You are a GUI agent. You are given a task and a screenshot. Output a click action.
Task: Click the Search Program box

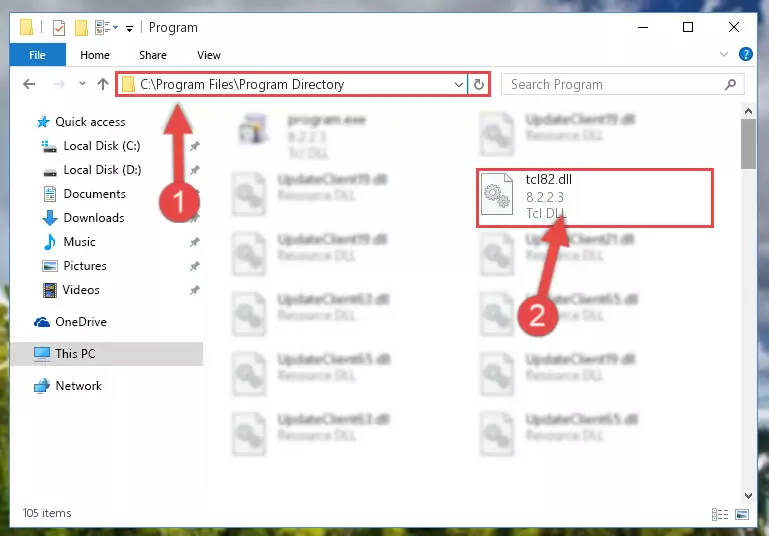pos(622,84)
